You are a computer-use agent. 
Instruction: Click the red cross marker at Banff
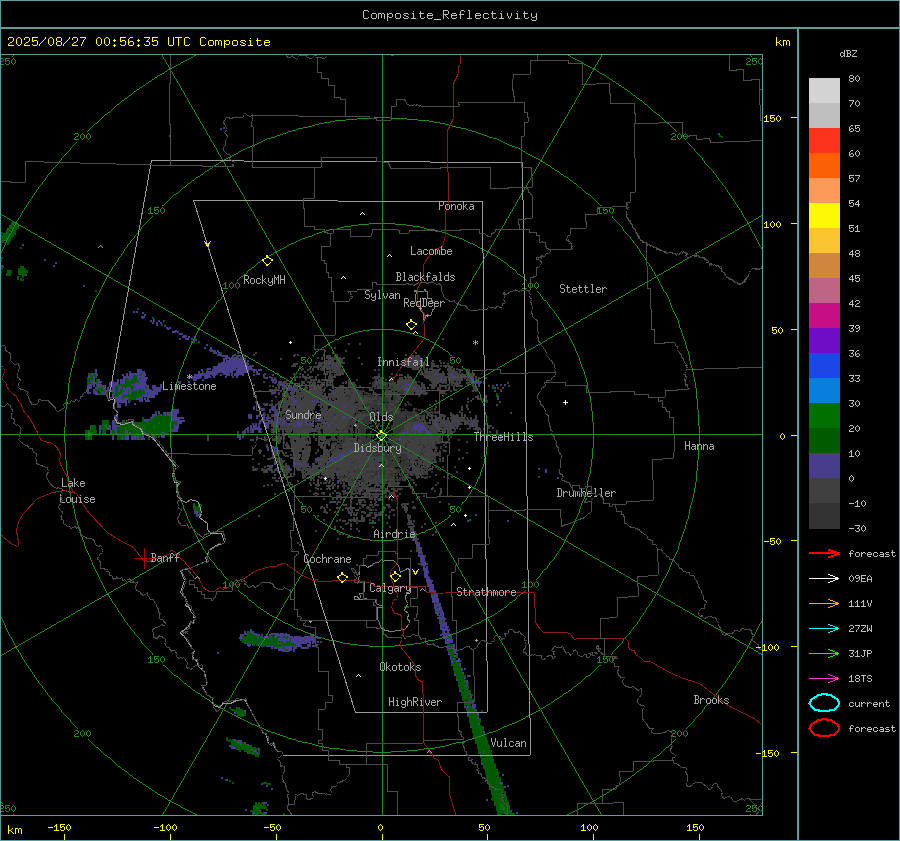pos(143,558)
